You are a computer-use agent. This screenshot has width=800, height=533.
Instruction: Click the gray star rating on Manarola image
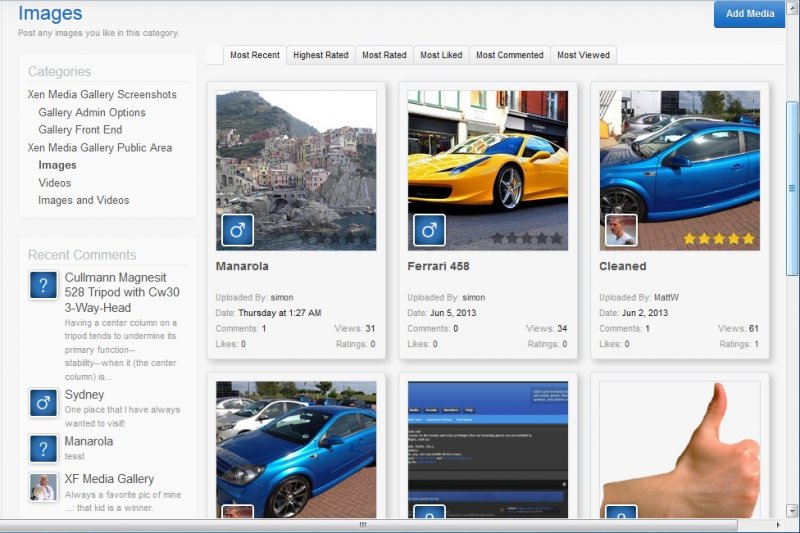335,238
